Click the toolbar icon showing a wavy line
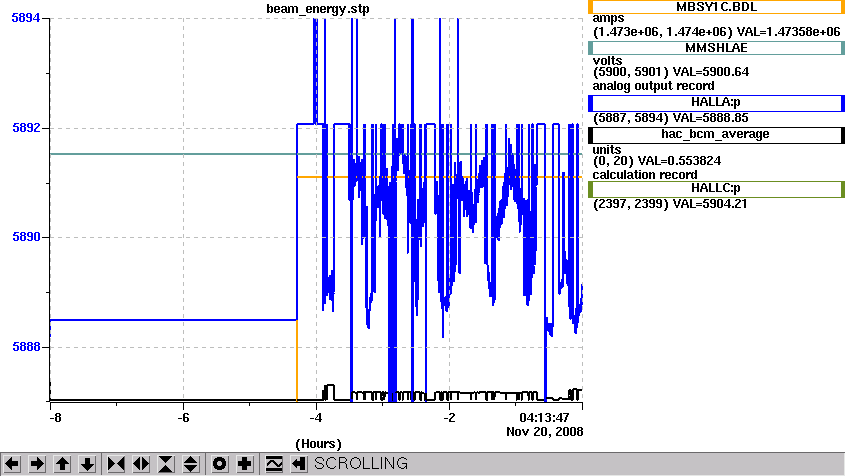This screenshot has height=476, width=845. [274, 464]
